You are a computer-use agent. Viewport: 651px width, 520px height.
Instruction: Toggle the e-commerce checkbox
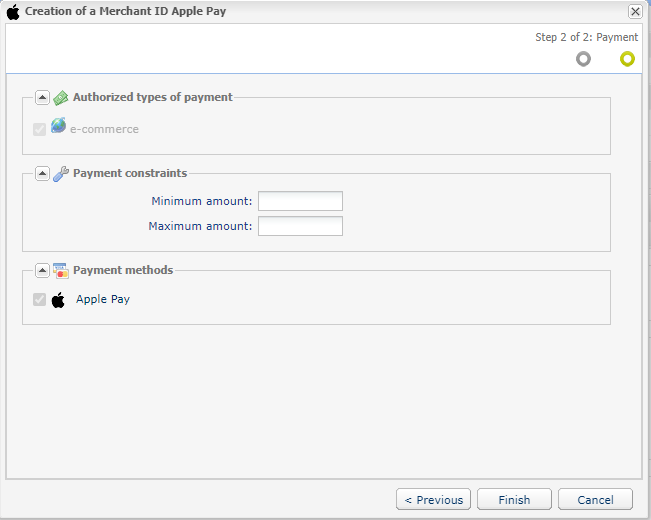39,129
